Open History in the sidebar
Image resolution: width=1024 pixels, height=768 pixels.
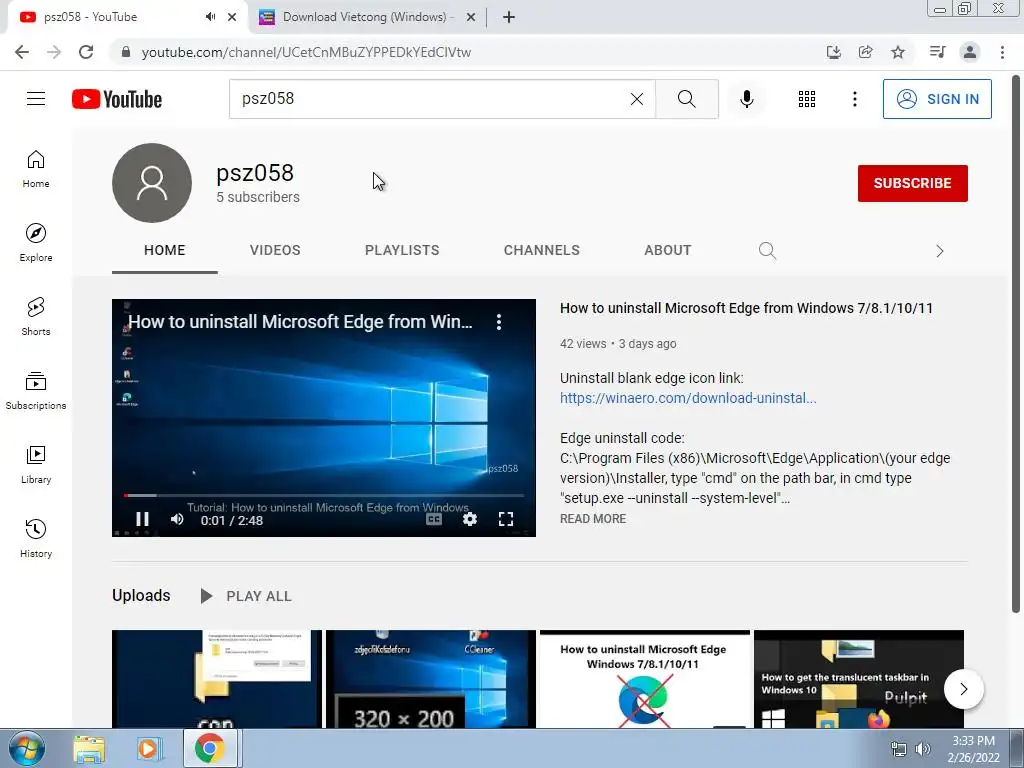click(36, 538)
